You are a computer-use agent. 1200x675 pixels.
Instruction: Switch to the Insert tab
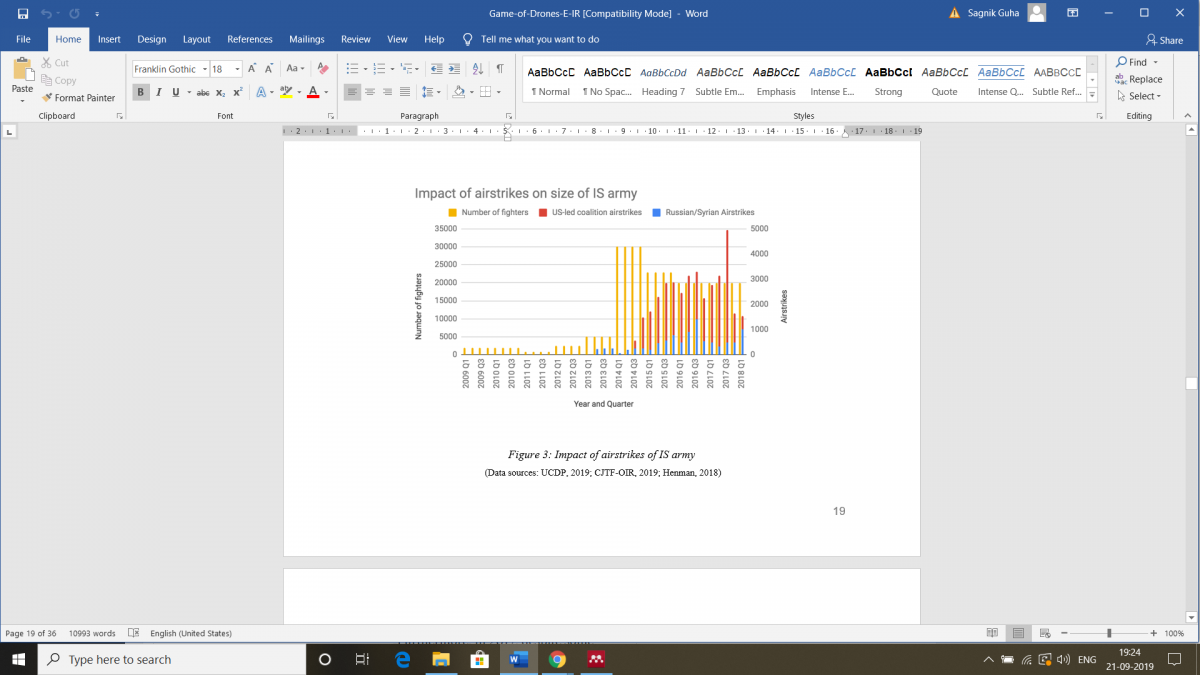(109, 39)
